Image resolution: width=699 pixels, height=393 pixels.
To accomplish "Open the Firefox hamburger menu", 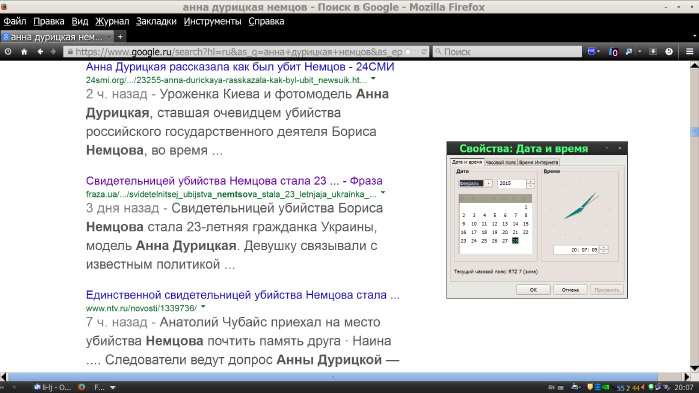I will [689, 52].
